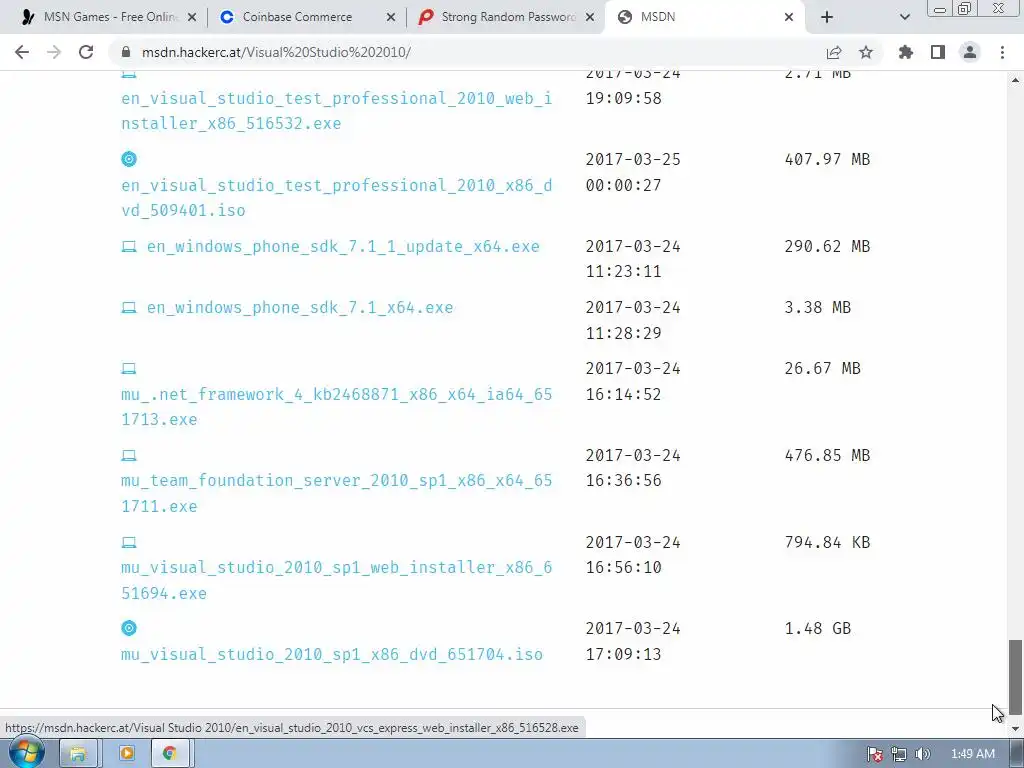Reload the MSDN page
This screenshot has width=1024, height=768.
(86, 52)
